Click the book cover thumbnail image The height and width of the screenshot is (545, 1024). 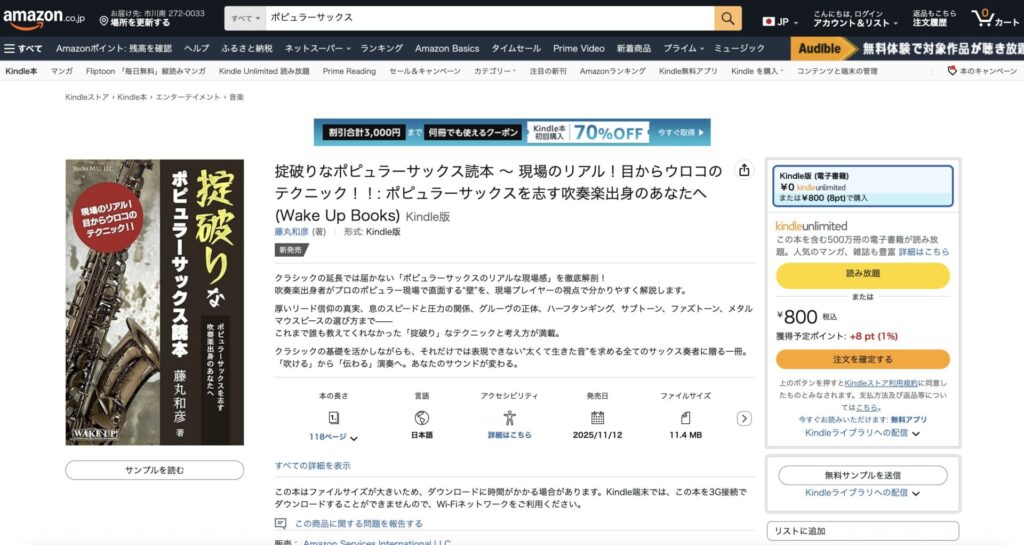tap(155, 302)
